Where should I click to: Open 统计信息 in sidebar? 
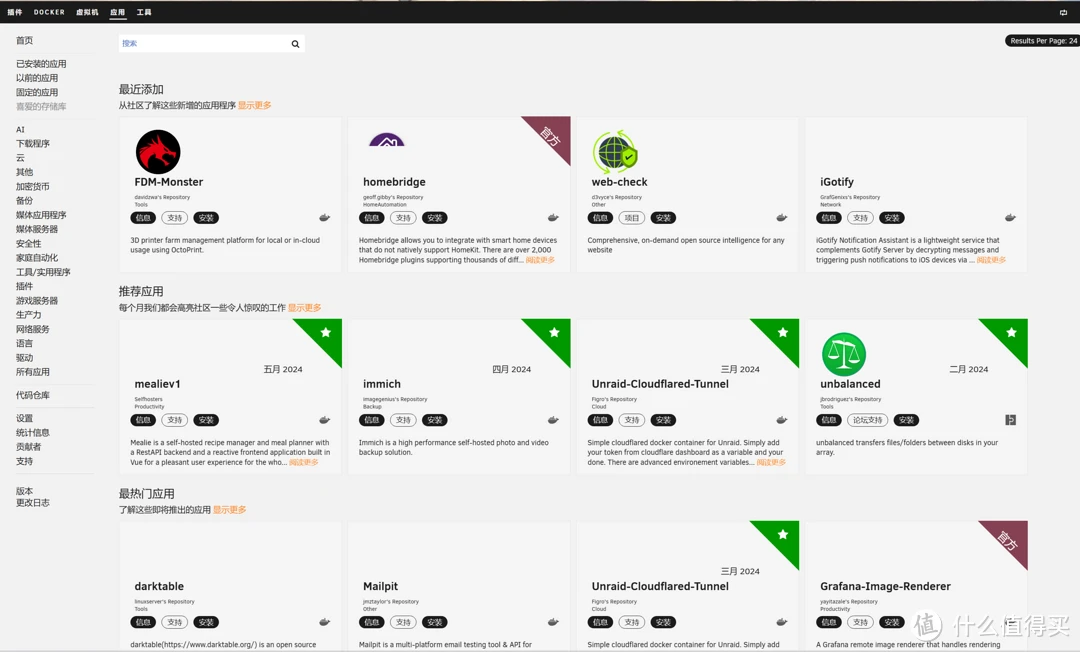pyautogui.click(x=33, y=433)
